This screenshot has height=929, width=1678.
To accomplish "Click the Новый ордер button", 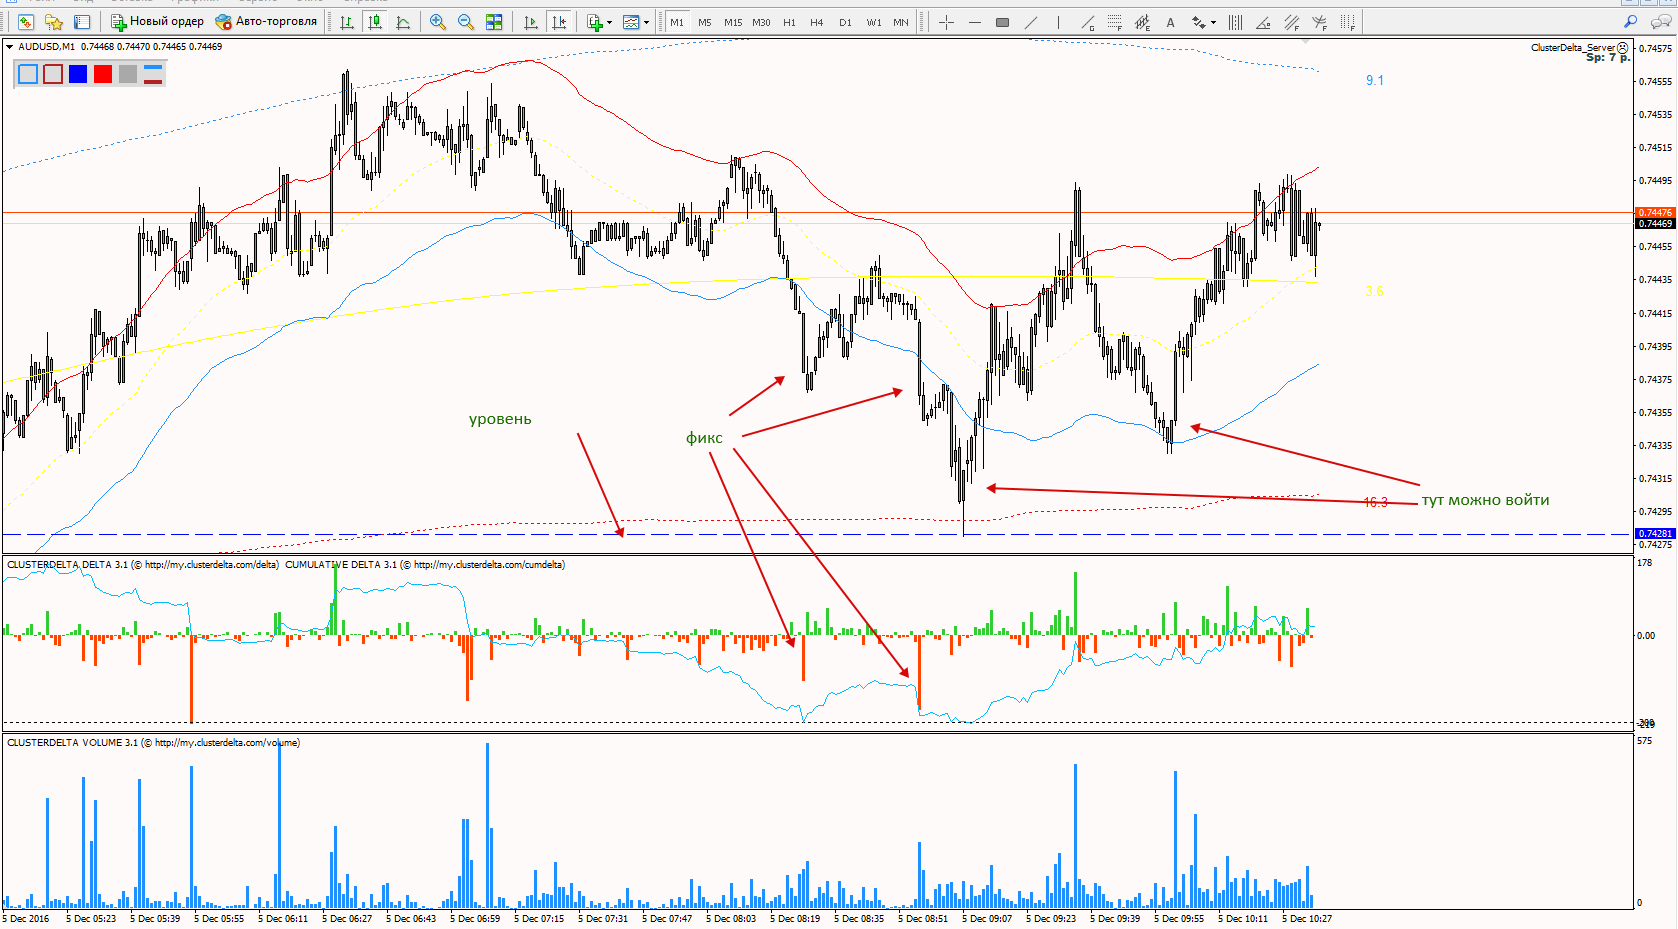I will [157, 21].
